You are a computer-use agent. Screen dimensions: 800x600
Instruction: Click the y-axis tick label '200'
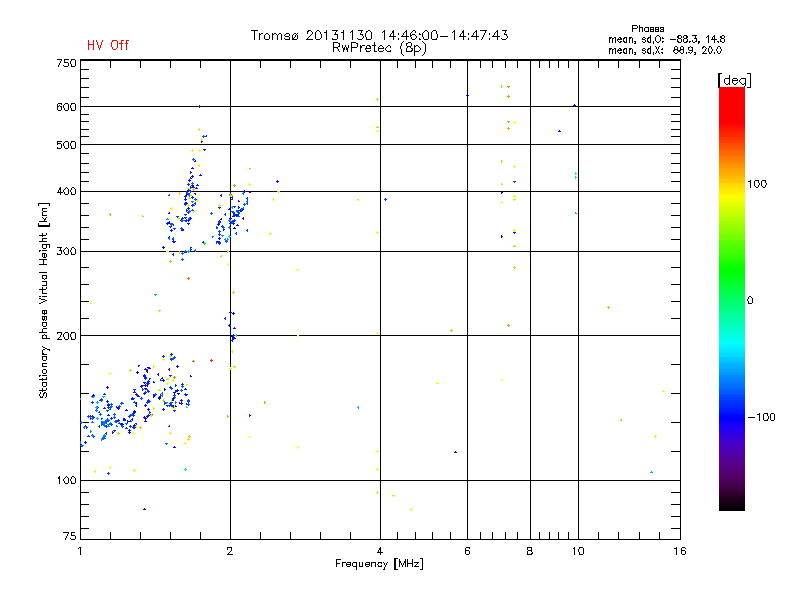click(x=66, y=336)
